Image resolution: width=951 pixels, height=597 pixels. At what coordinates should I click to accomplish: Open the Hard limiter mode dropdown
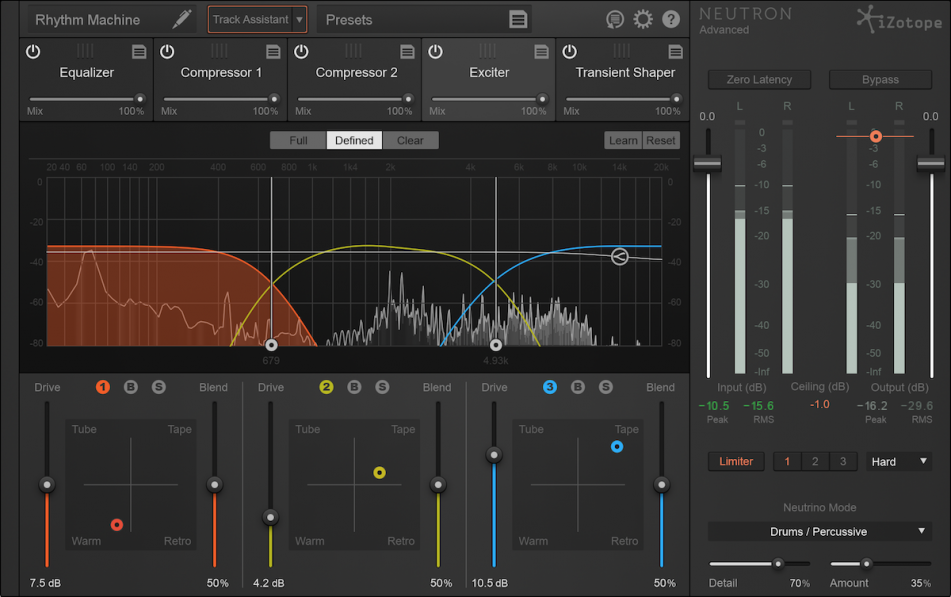pyautogui.click(x=897, y=461)
